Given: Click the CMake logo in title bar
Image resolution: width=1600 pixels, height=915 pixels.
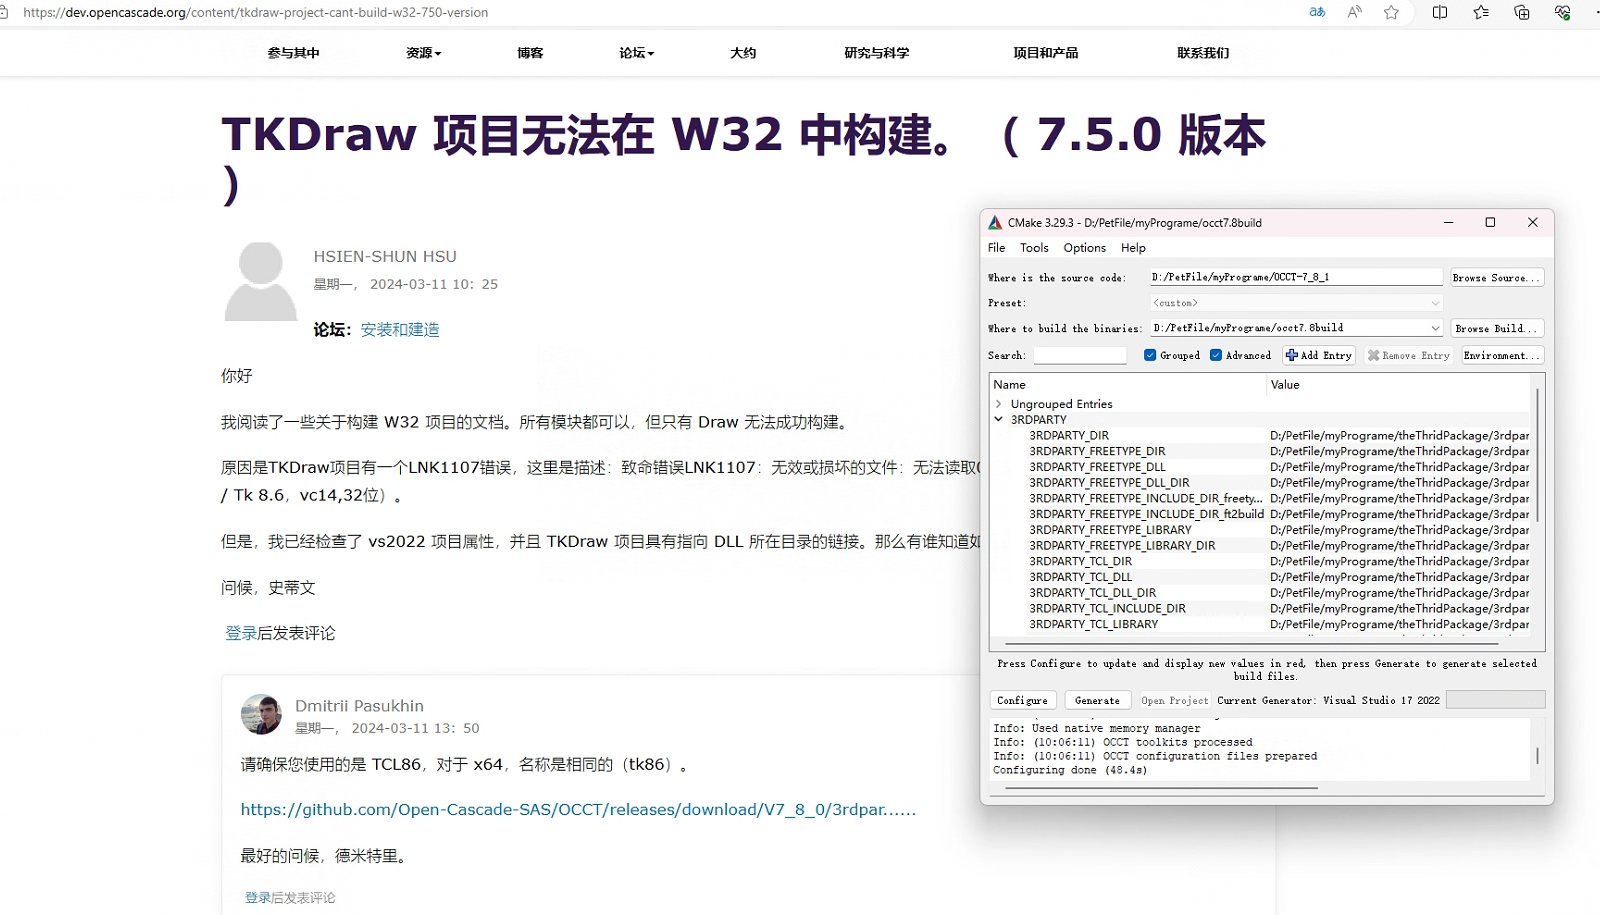Looking at the screenshot, I should coord(995,223).
